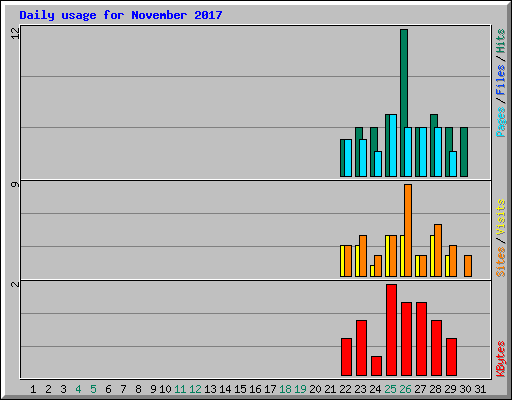The width and height of the screenshot is (512, 400).
Task: Click the '12' y-axis maximum label
Action: tap(16, 33)
